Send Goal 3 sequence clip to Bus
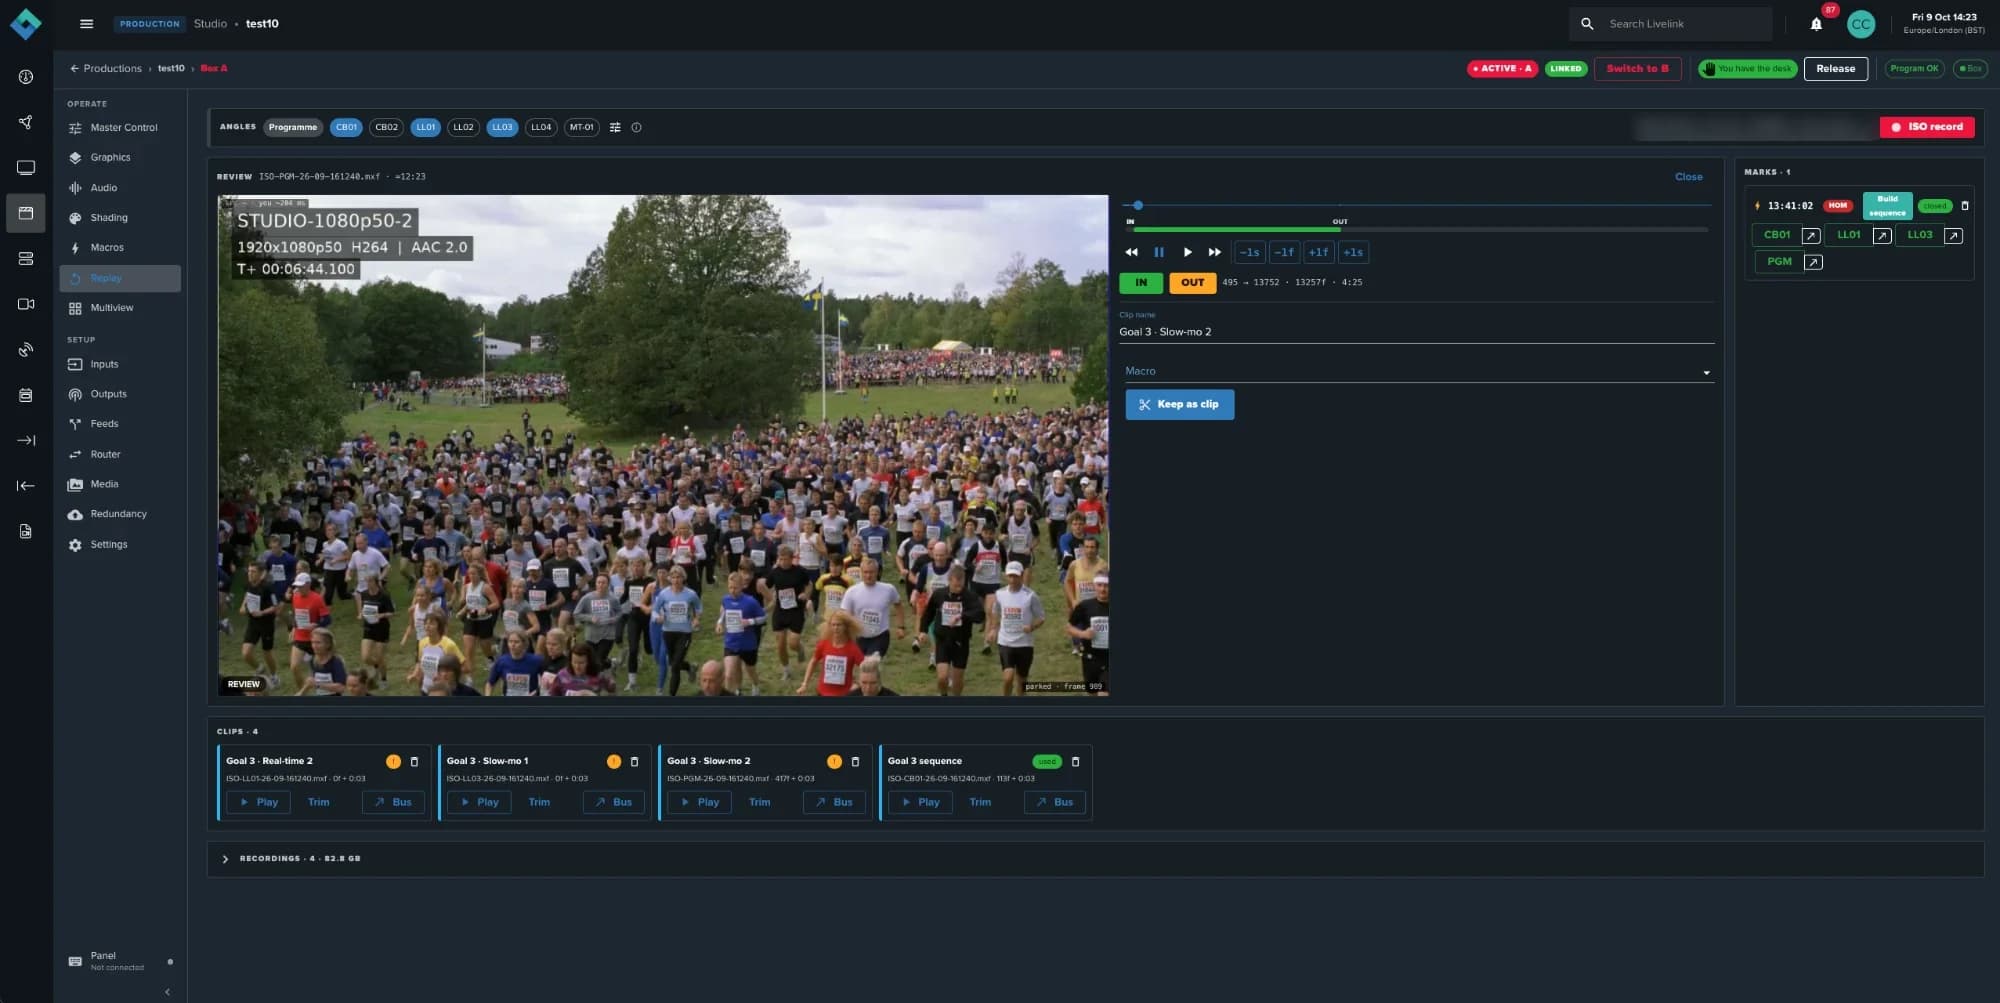2000x1003 pixels. 1055,803
